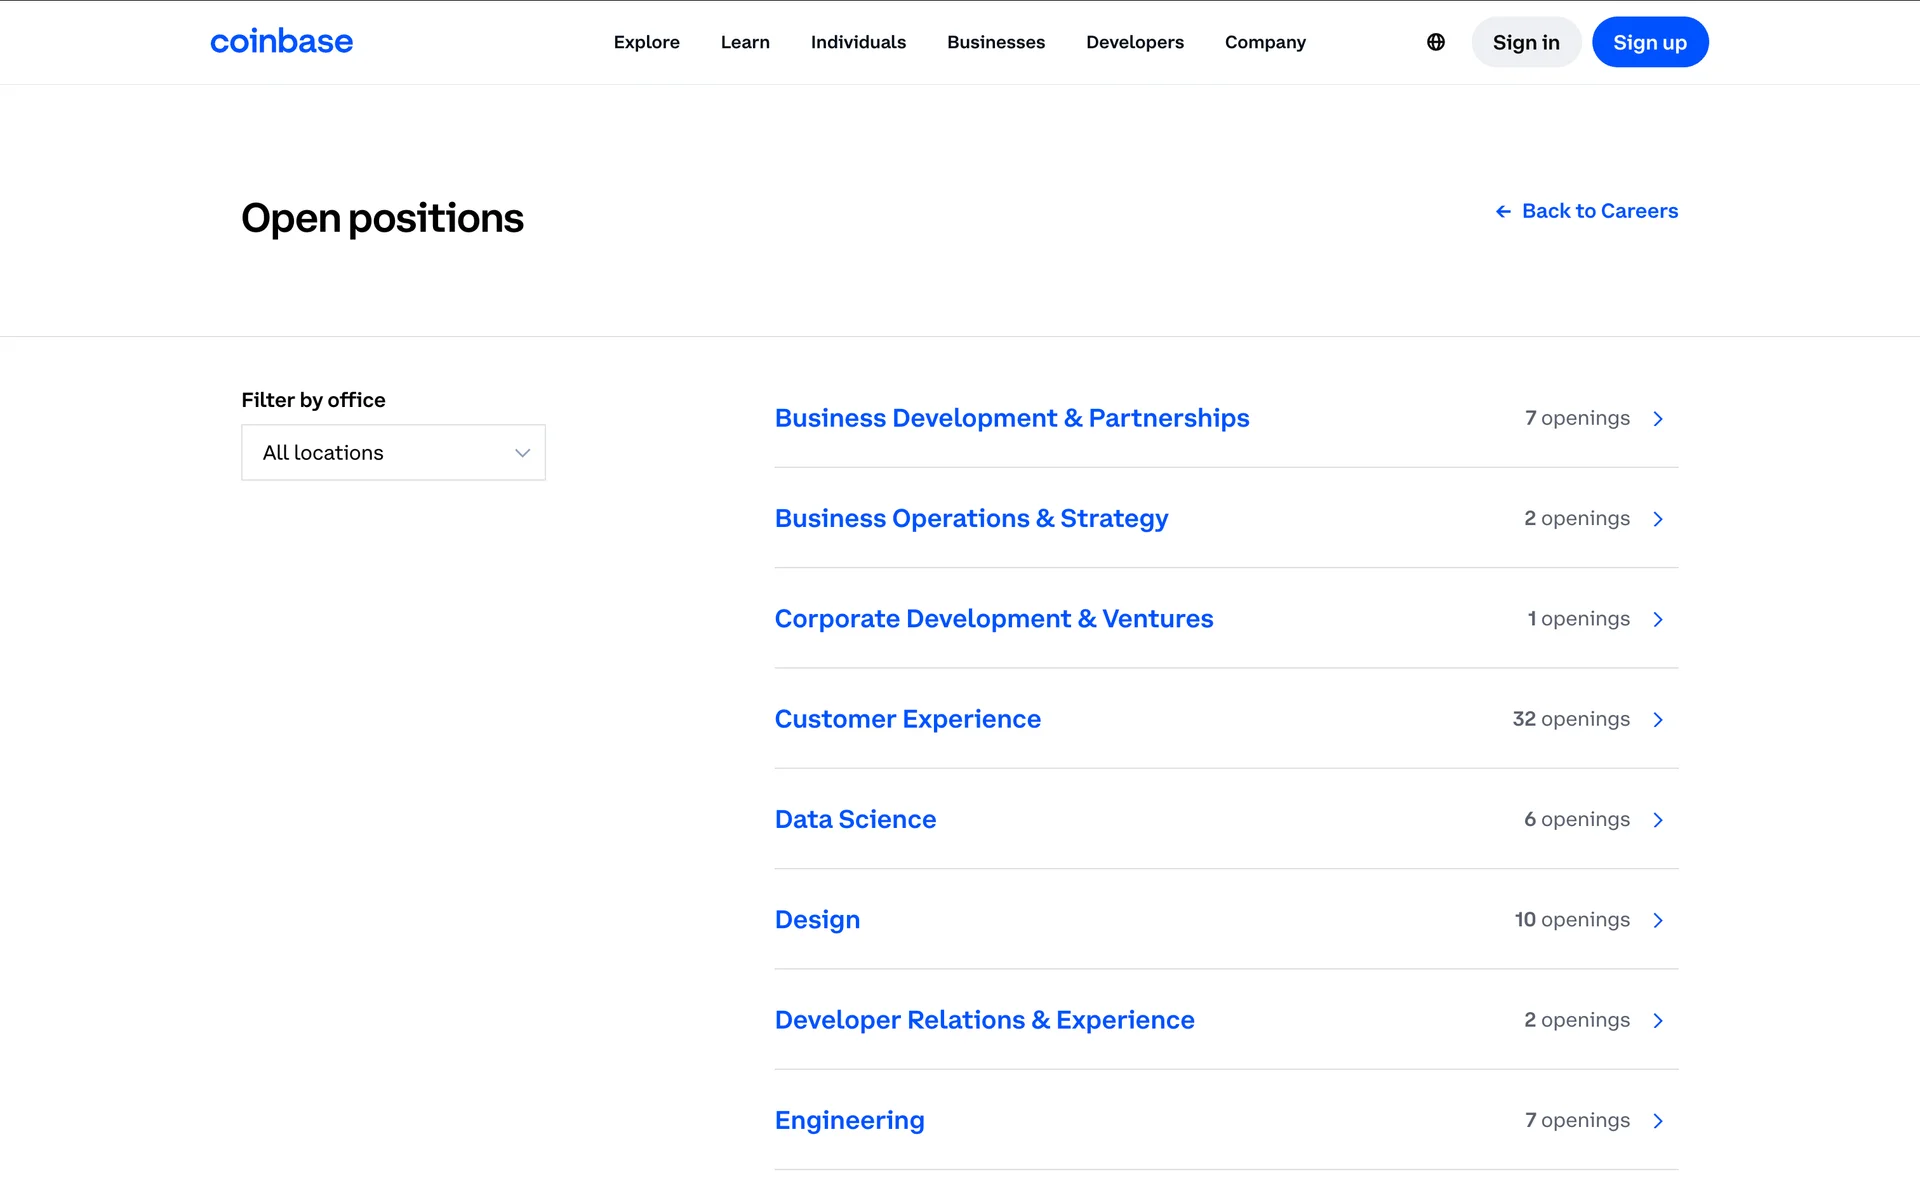Click chevron arrow for Engineering row

[x=1658, y=1121]
